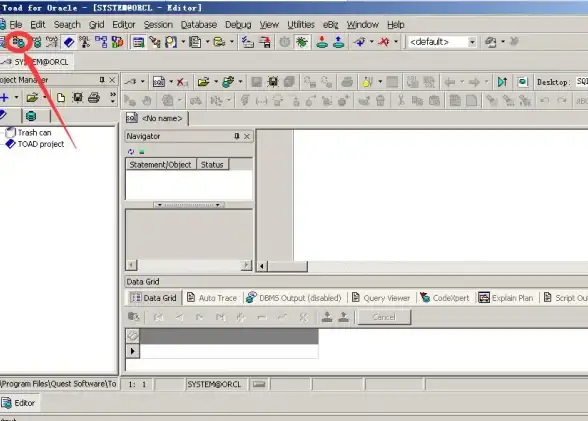Pin the Project Manager panel using pushpin icon

coord(102,80)
